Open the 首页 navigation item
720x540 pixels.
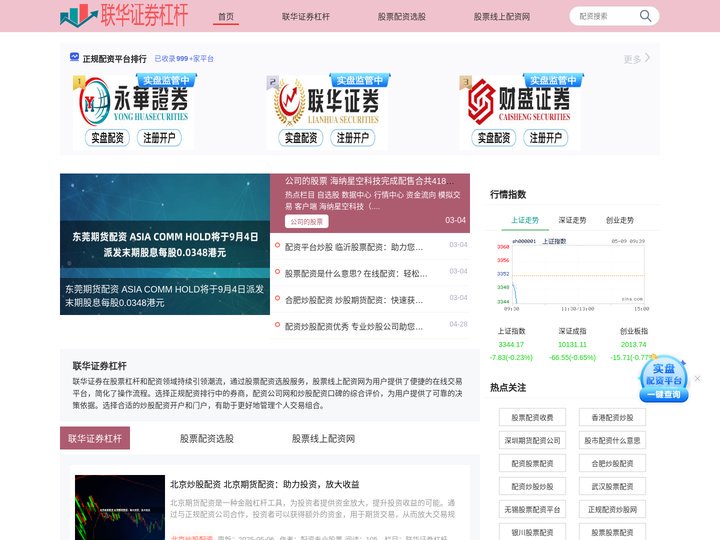coord(226,17)
